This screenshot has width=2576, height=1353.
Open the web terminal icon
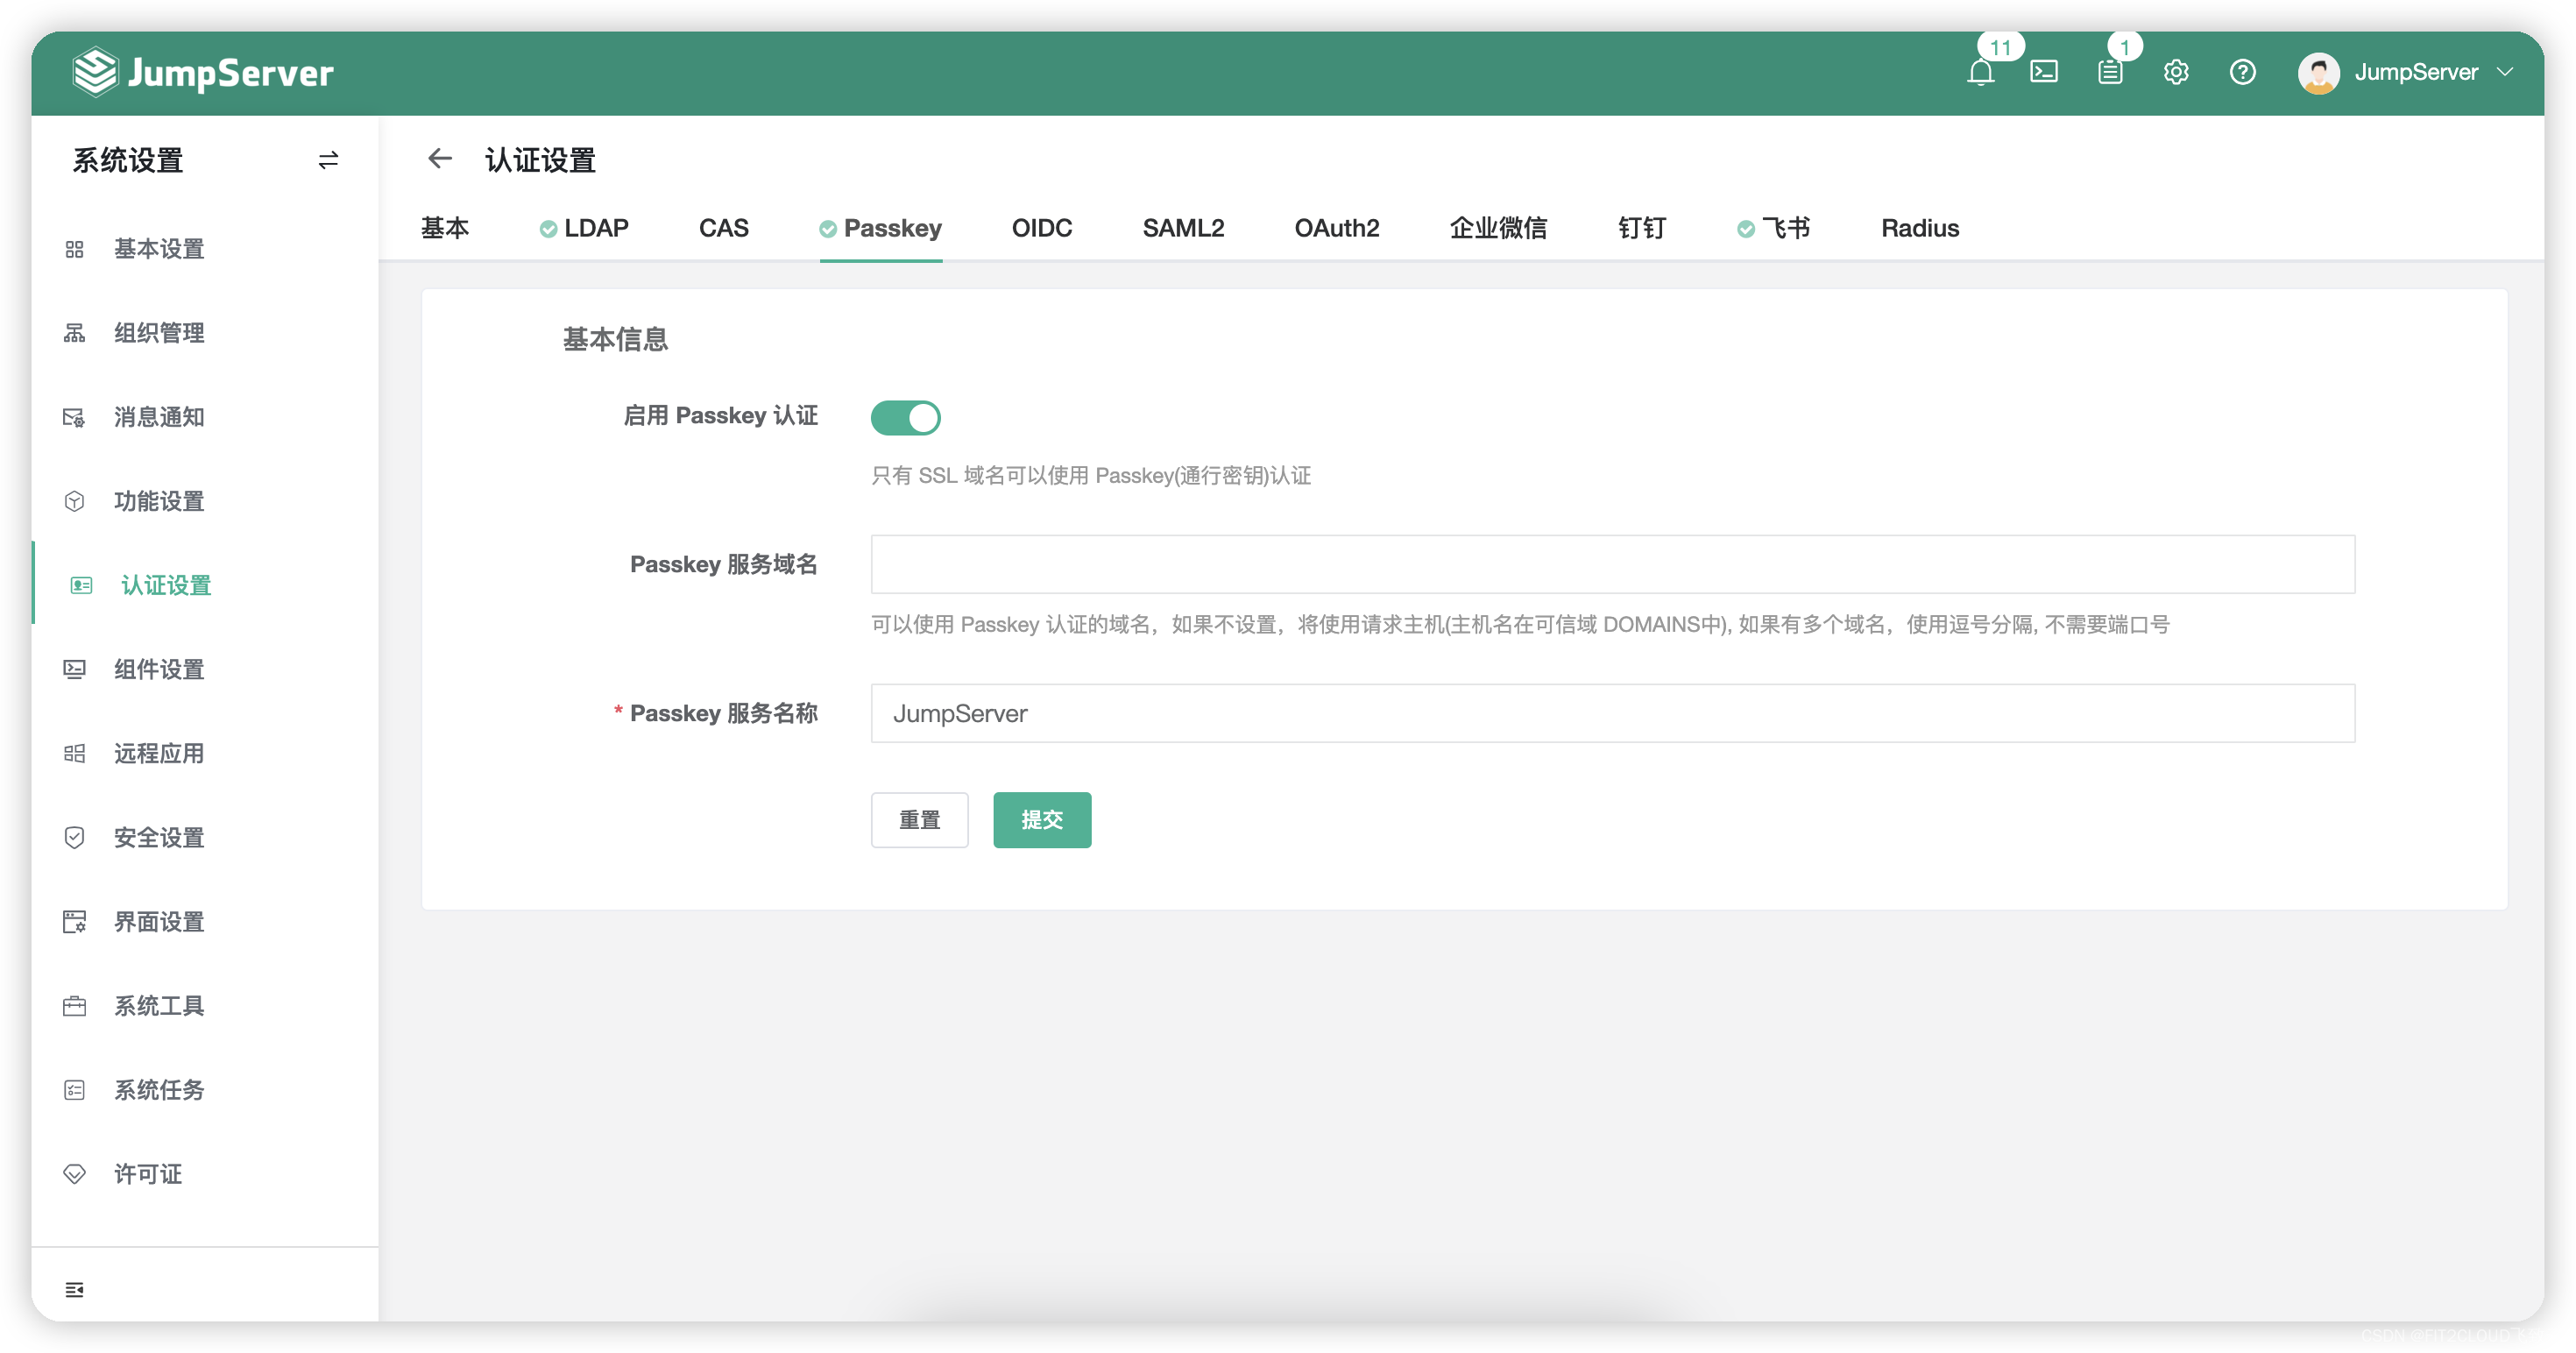click(2044, 73)
